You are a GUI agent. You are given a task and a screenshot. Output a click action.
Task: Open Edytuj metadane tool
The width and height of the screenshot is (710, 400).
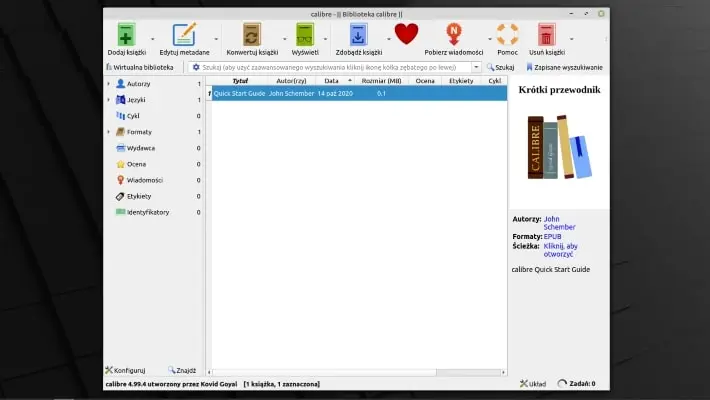[x=184, y=35]
